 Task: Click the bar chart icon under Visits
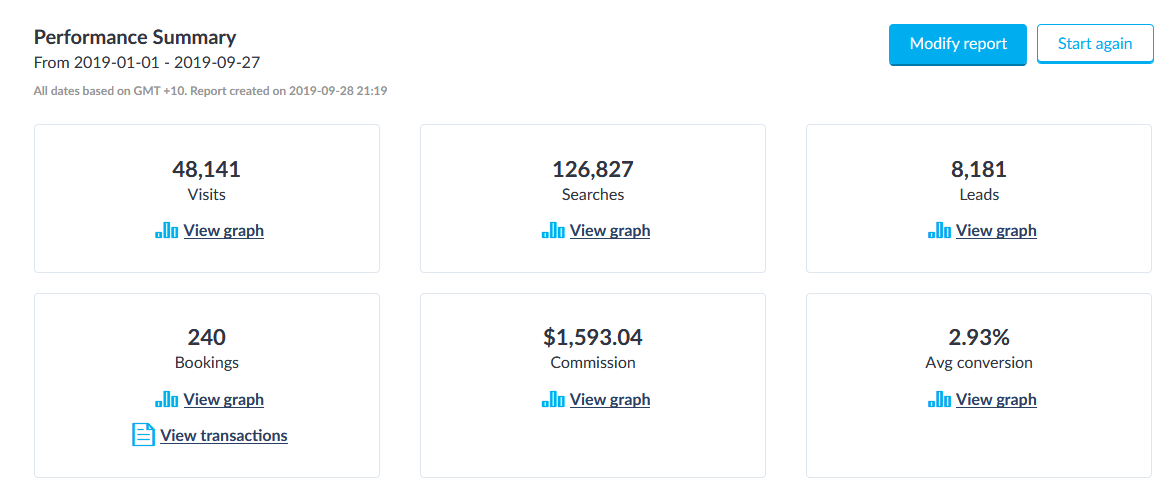(x=167, y=231)
